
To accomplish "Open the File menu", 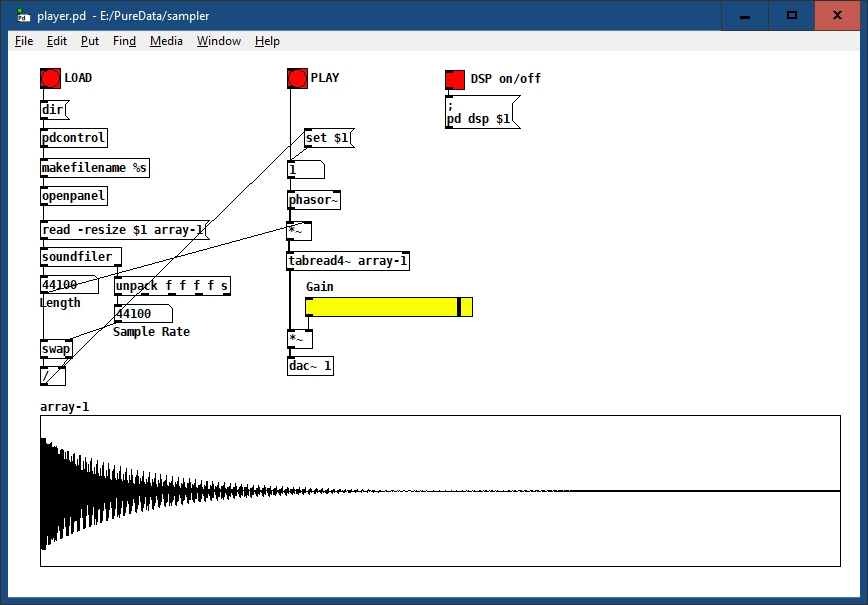I will click(x=24, y=41).
